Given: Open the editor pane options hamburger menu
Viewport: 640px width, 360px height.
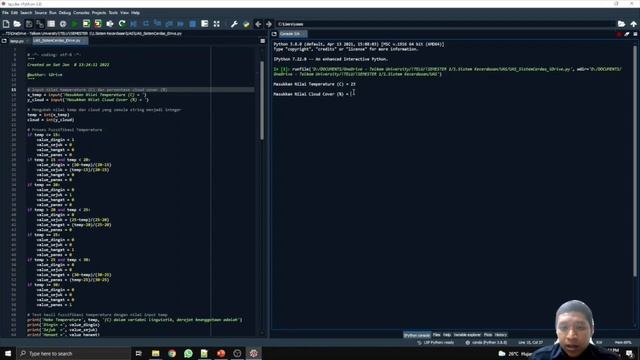Looking at the screenshot, I should point(262,41).
